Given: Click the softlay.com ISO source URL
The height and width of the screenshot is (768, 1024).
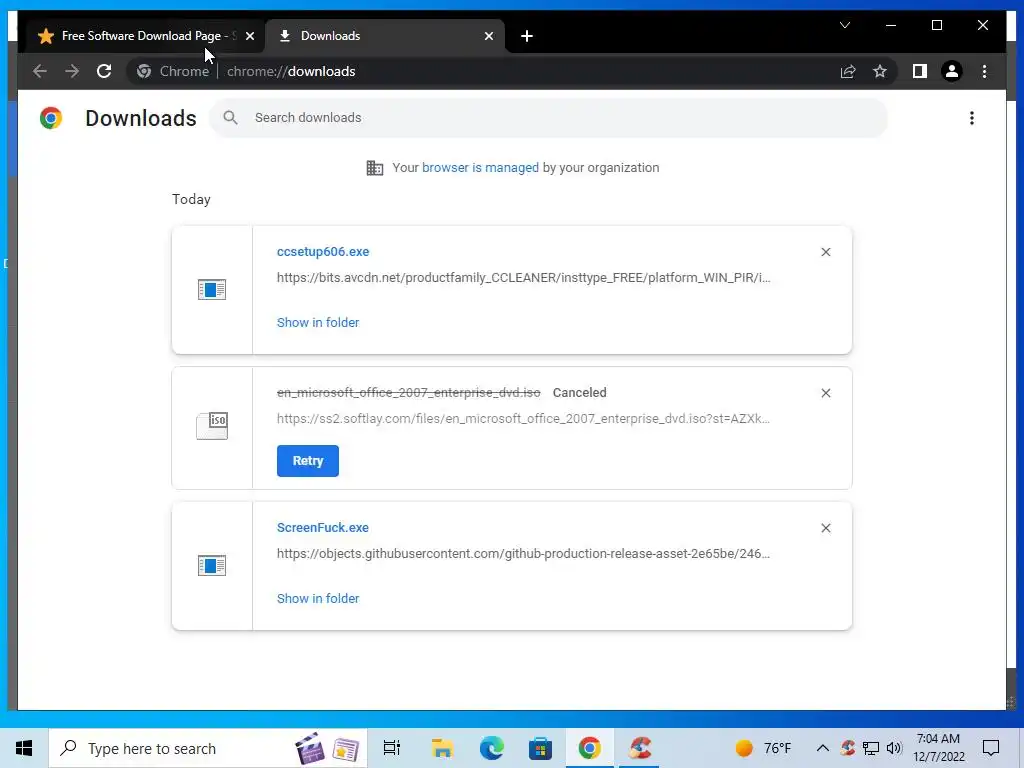Looking at the screenshot, I should pyautogui.click(x=523, y=419).
